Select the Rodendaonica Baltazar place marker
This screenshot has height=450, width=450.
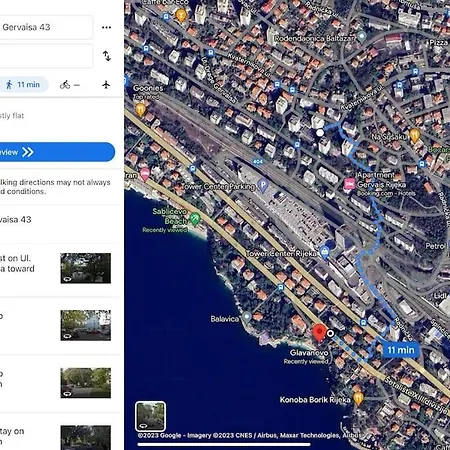tap(361, 36)
